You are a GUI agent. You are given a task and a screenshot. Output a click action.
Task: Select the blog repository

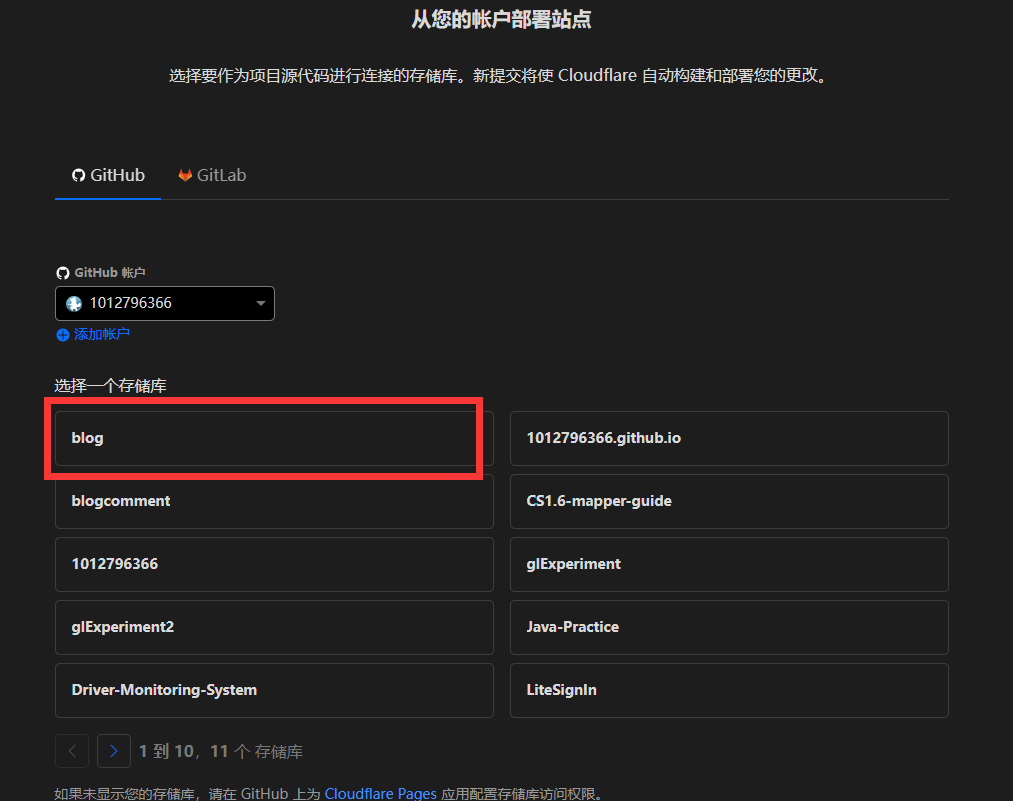(273, 438)
